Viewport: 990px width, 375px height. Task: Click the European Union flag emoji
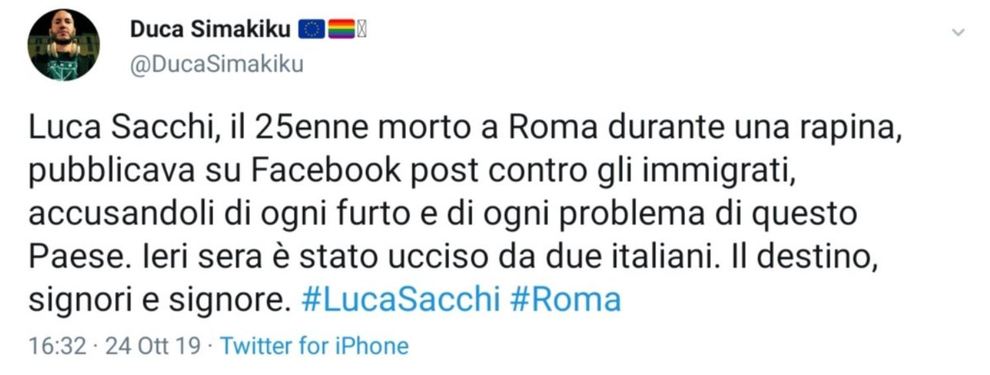coord(311,28)
